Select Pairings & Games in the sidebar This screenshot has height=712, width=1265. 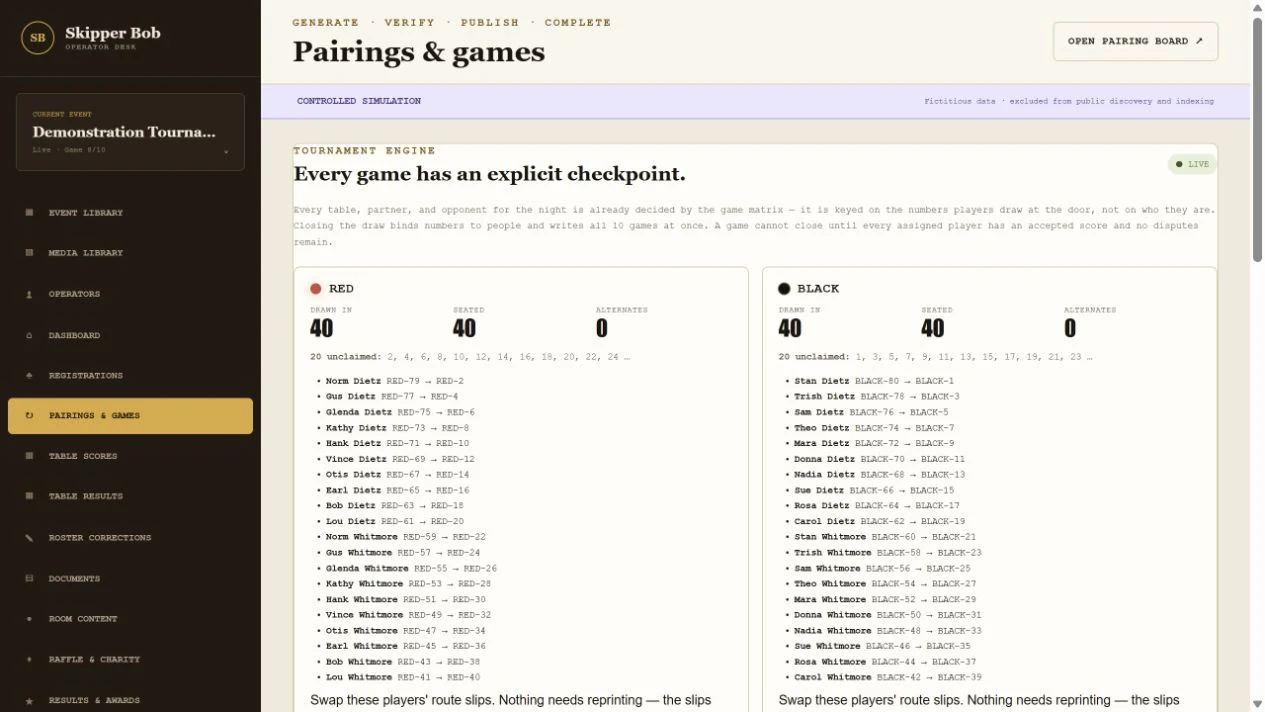coord(130,416)
